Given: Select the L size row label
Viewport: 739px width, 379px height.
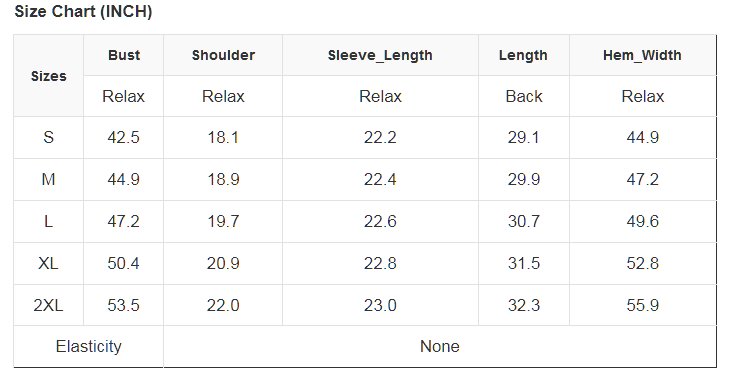Looking at the screenshot, I should click(x=49, y=222).
